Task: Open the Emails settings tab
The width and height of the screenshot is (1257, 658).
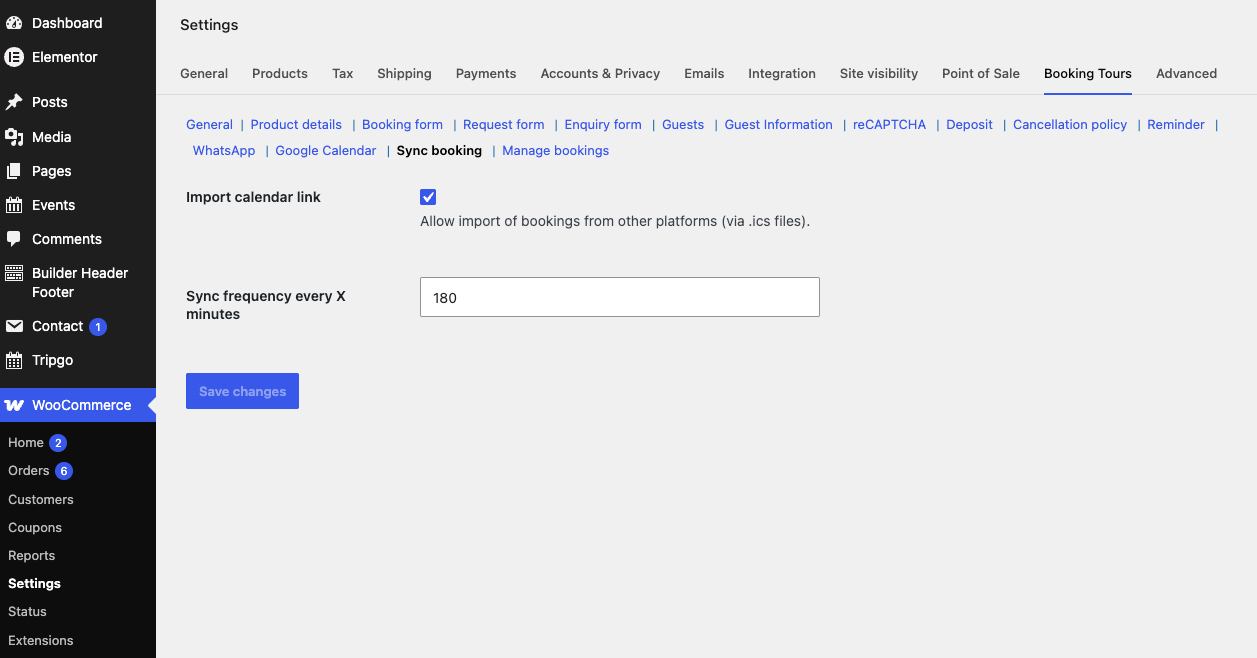Action: coord(704,73)
